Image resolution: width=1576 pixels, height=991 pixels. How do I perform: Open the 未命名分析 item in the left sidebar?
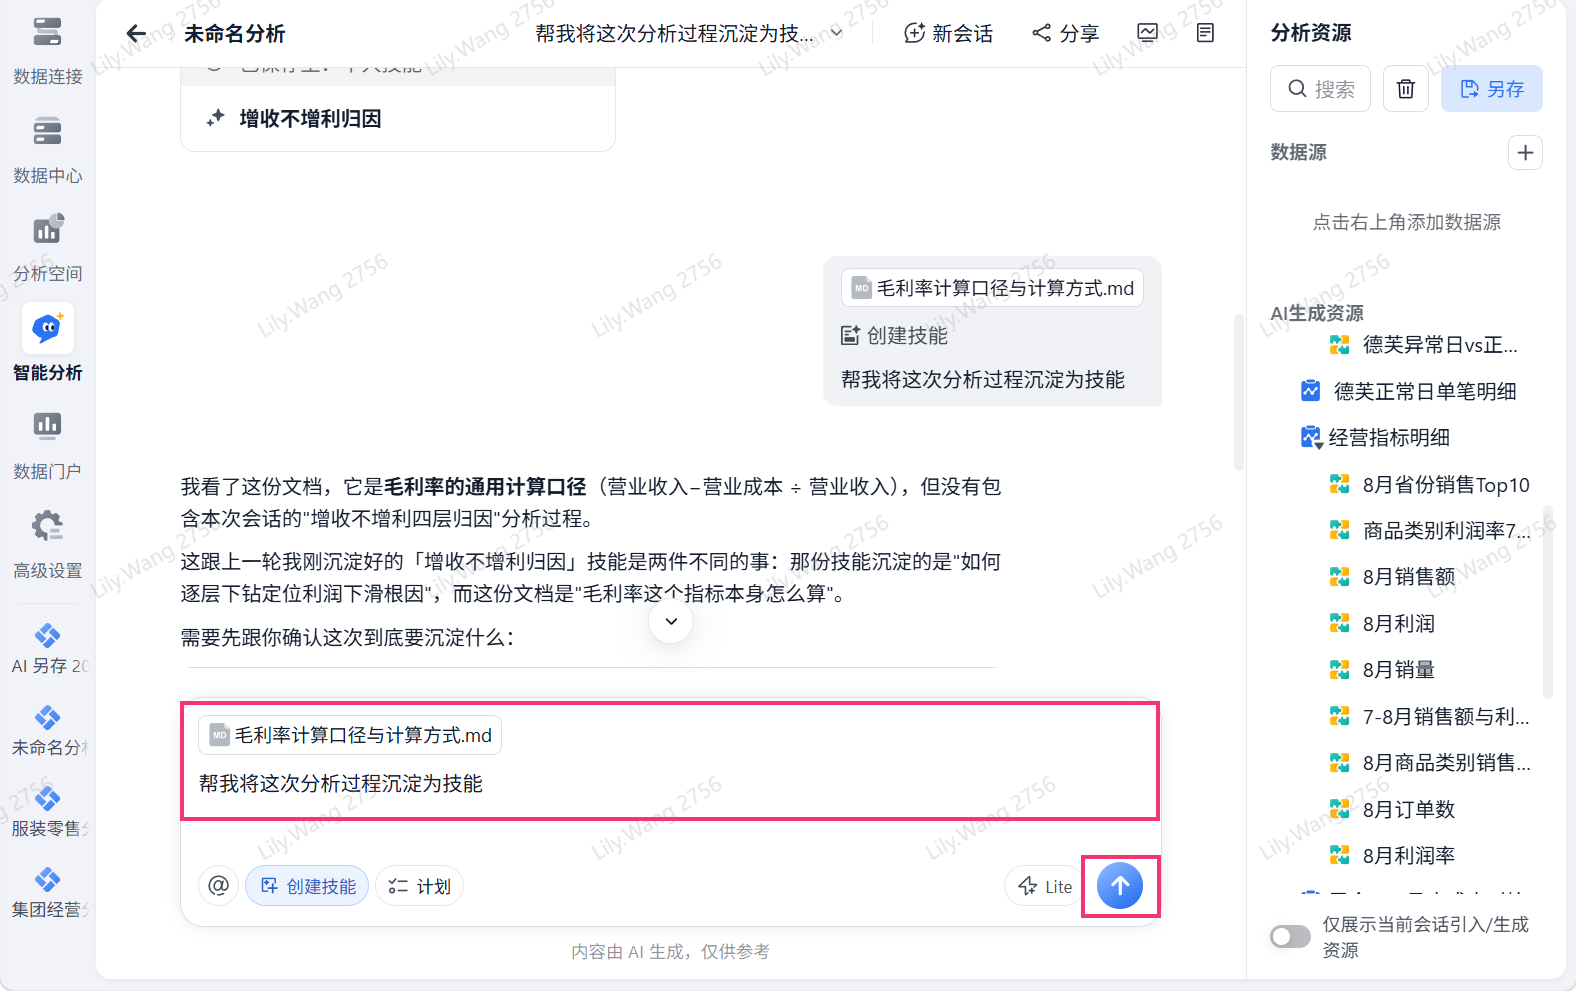47,732
